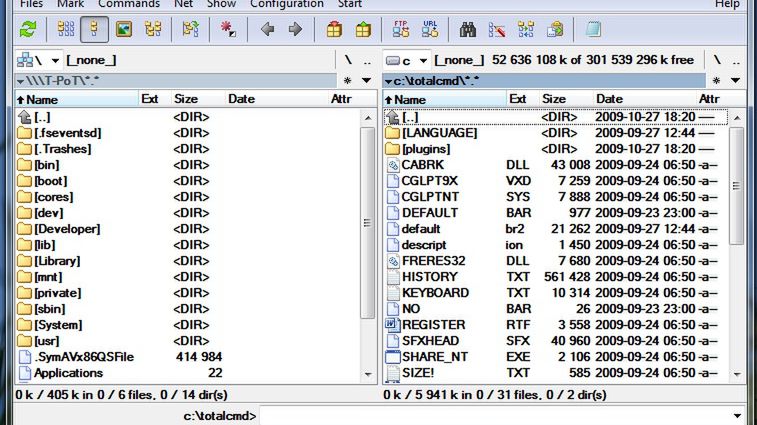Open right panel c drive dropdown arrow
Image resolution: width=757 pixels, height=425 pixels.
423,61
